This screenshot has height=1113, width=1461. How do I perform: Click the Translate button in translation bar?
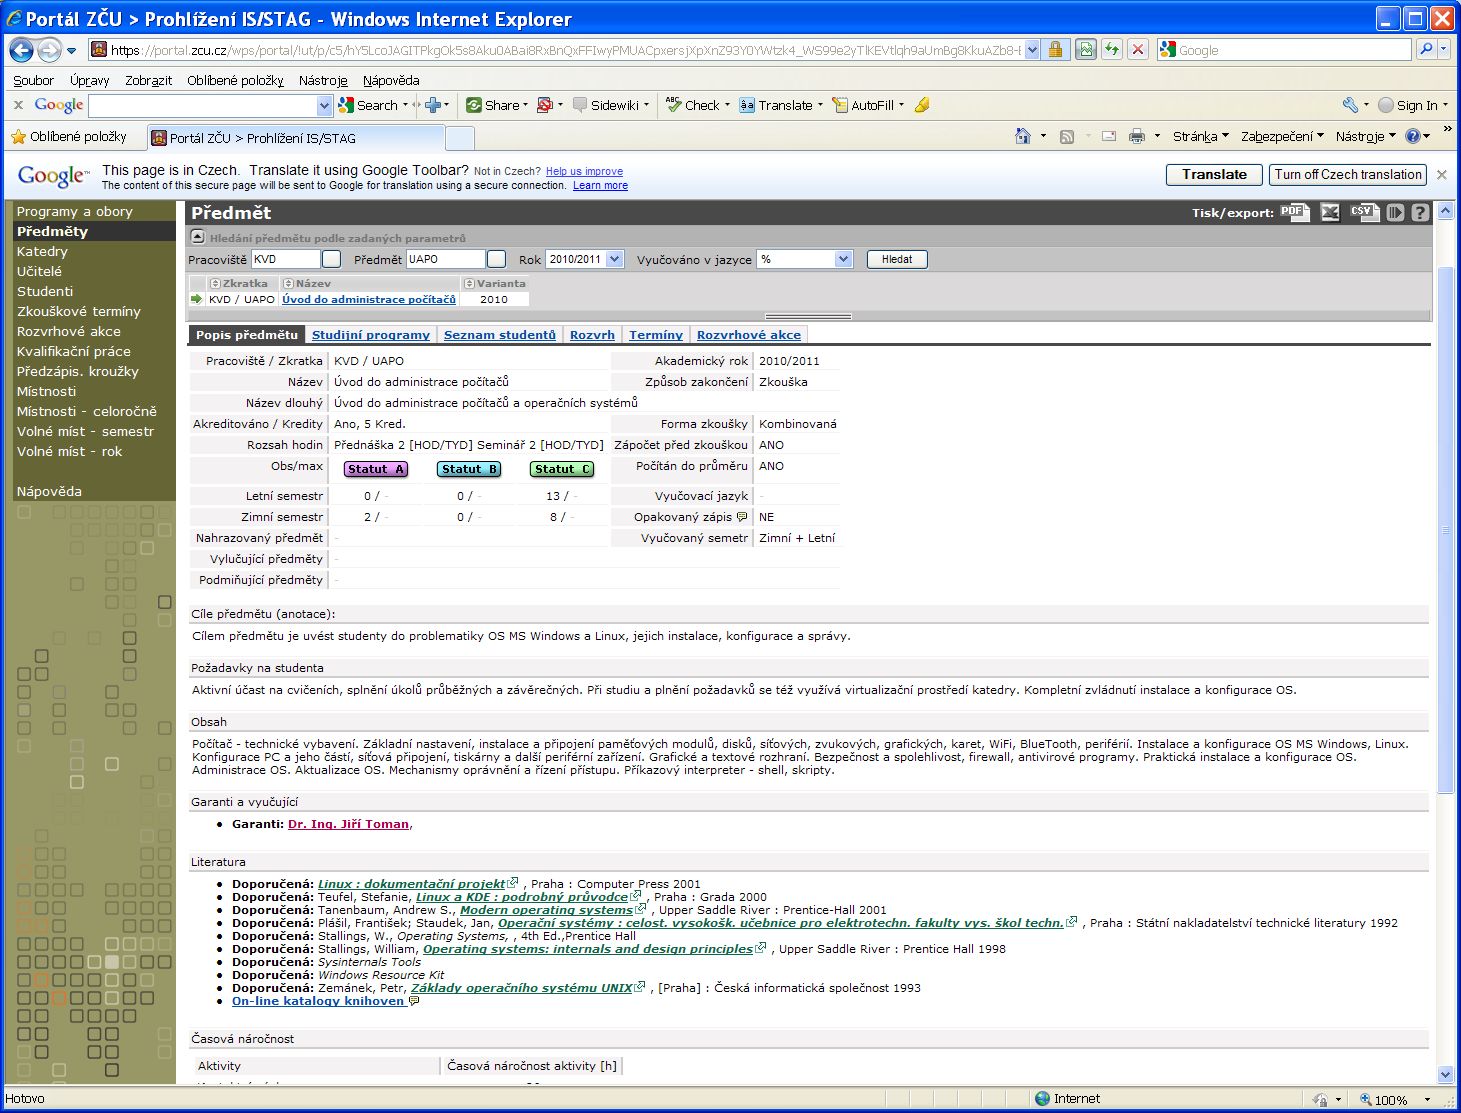pyautogui.click(x=1214, y=174)
